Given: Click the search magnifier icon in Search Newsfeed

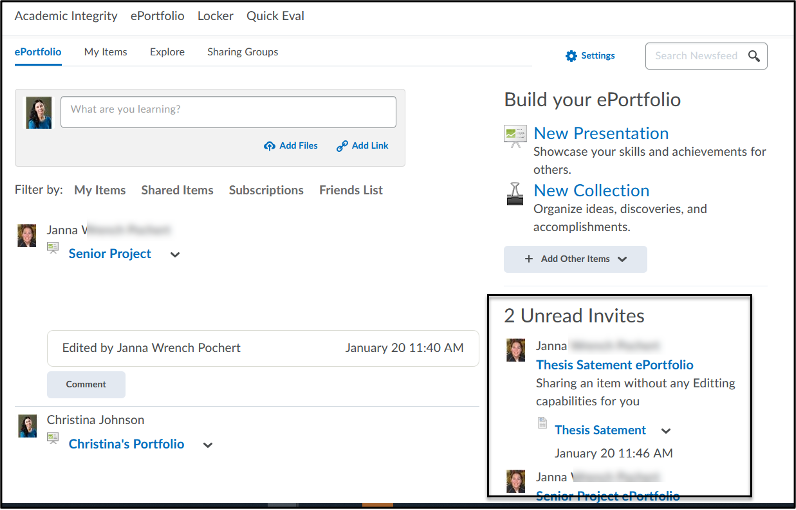Looking at the screenshot, I should [755, 56].
